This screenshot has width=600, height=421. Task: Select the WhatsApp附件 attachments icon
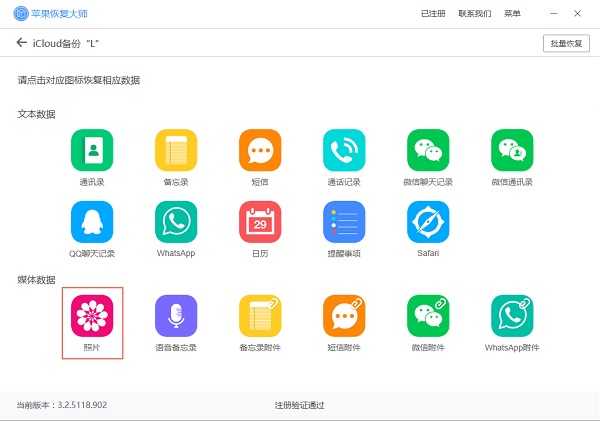click(x=512, y=316)
